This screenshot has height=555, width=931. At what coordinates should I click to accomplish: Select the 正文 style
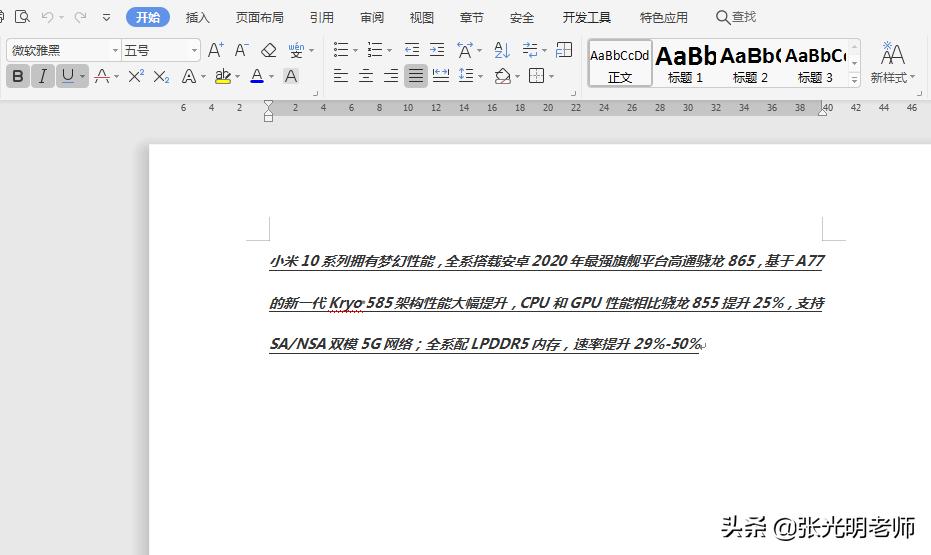tap(620, 64)
